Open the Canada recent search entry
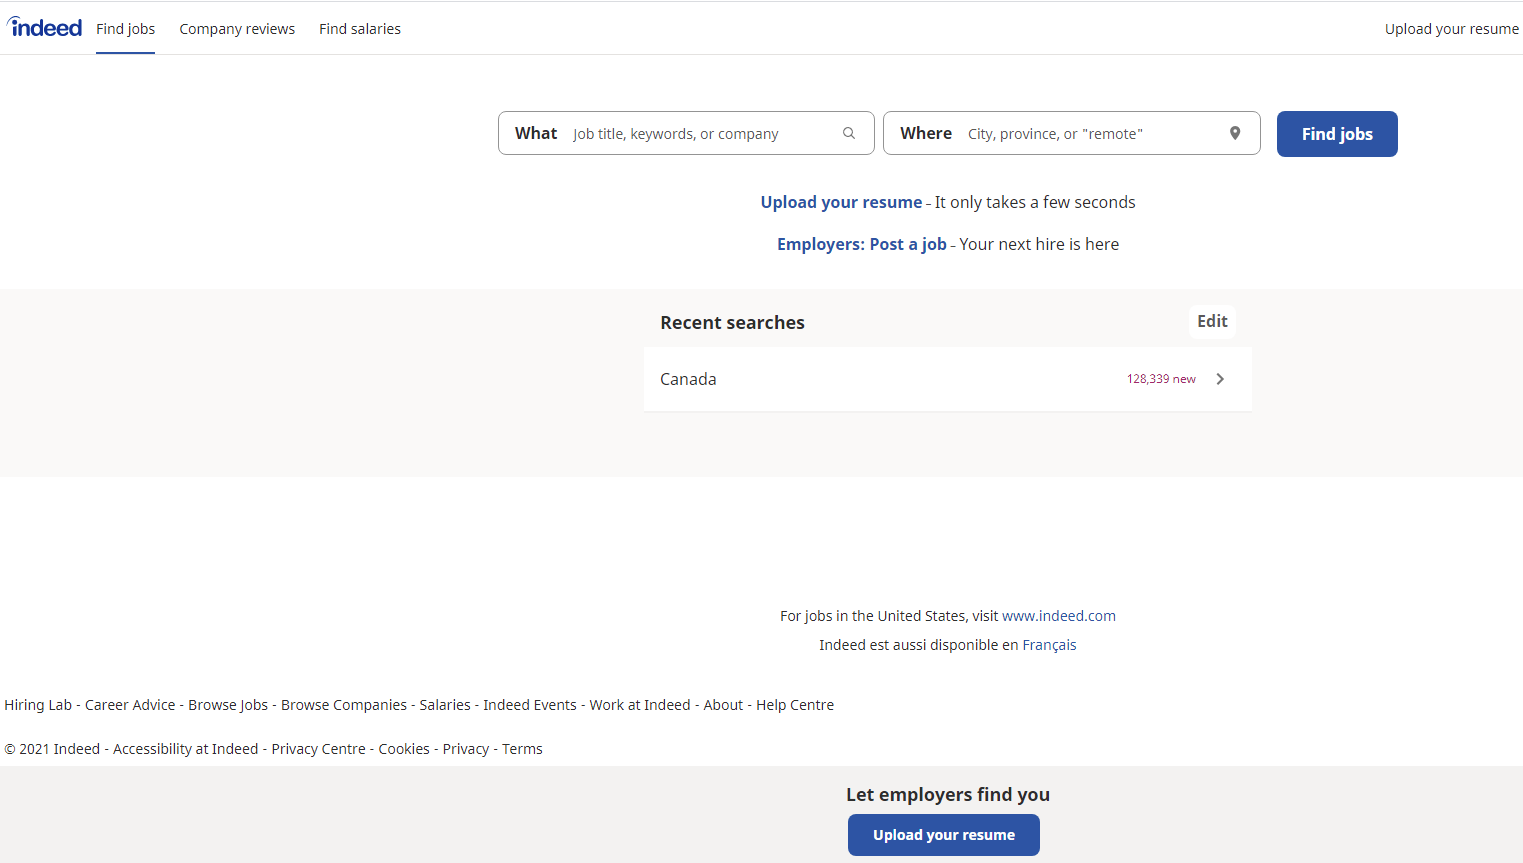Viewport: 1523px width, 863px height. (x=688, y=379)
